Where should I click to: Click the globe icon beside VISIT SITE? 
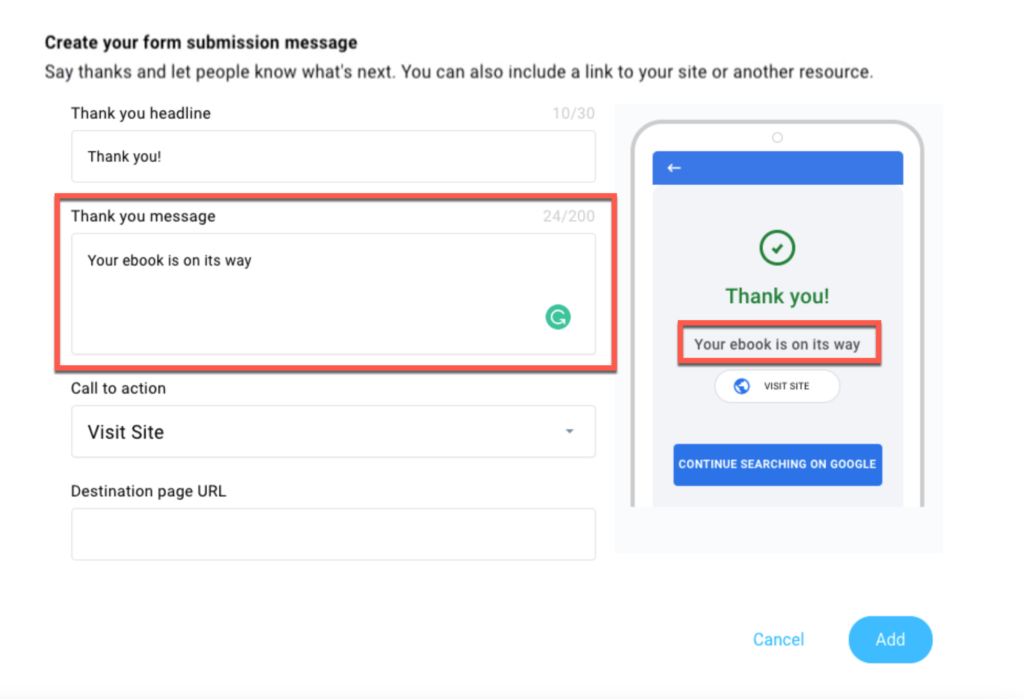(741, 386)
